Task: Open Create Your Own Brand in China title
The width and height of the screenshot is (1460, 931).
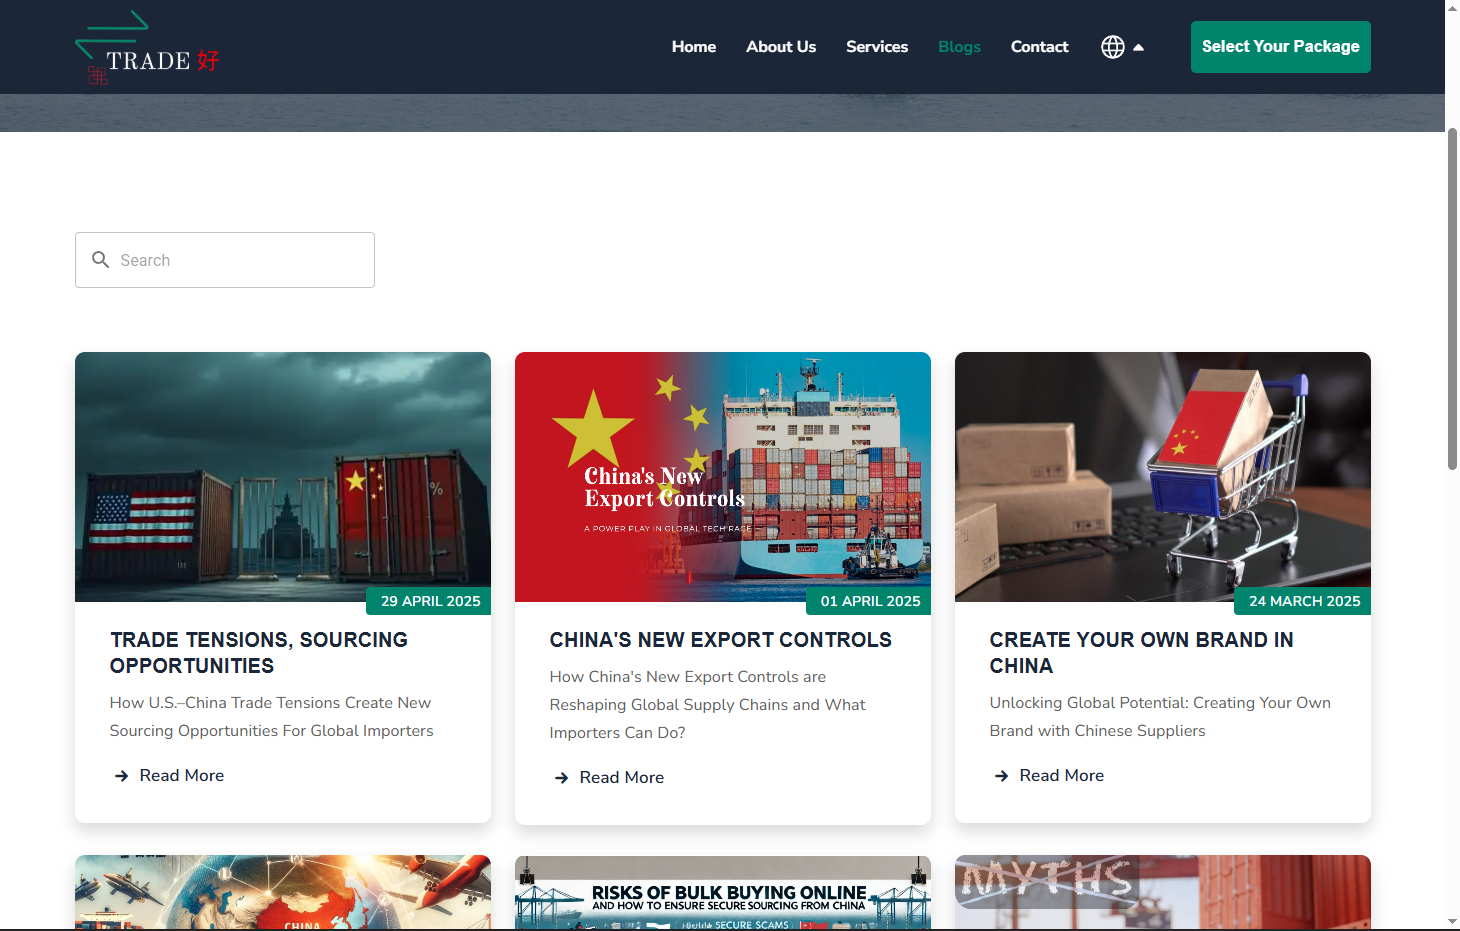Action: coord(1142,653)
